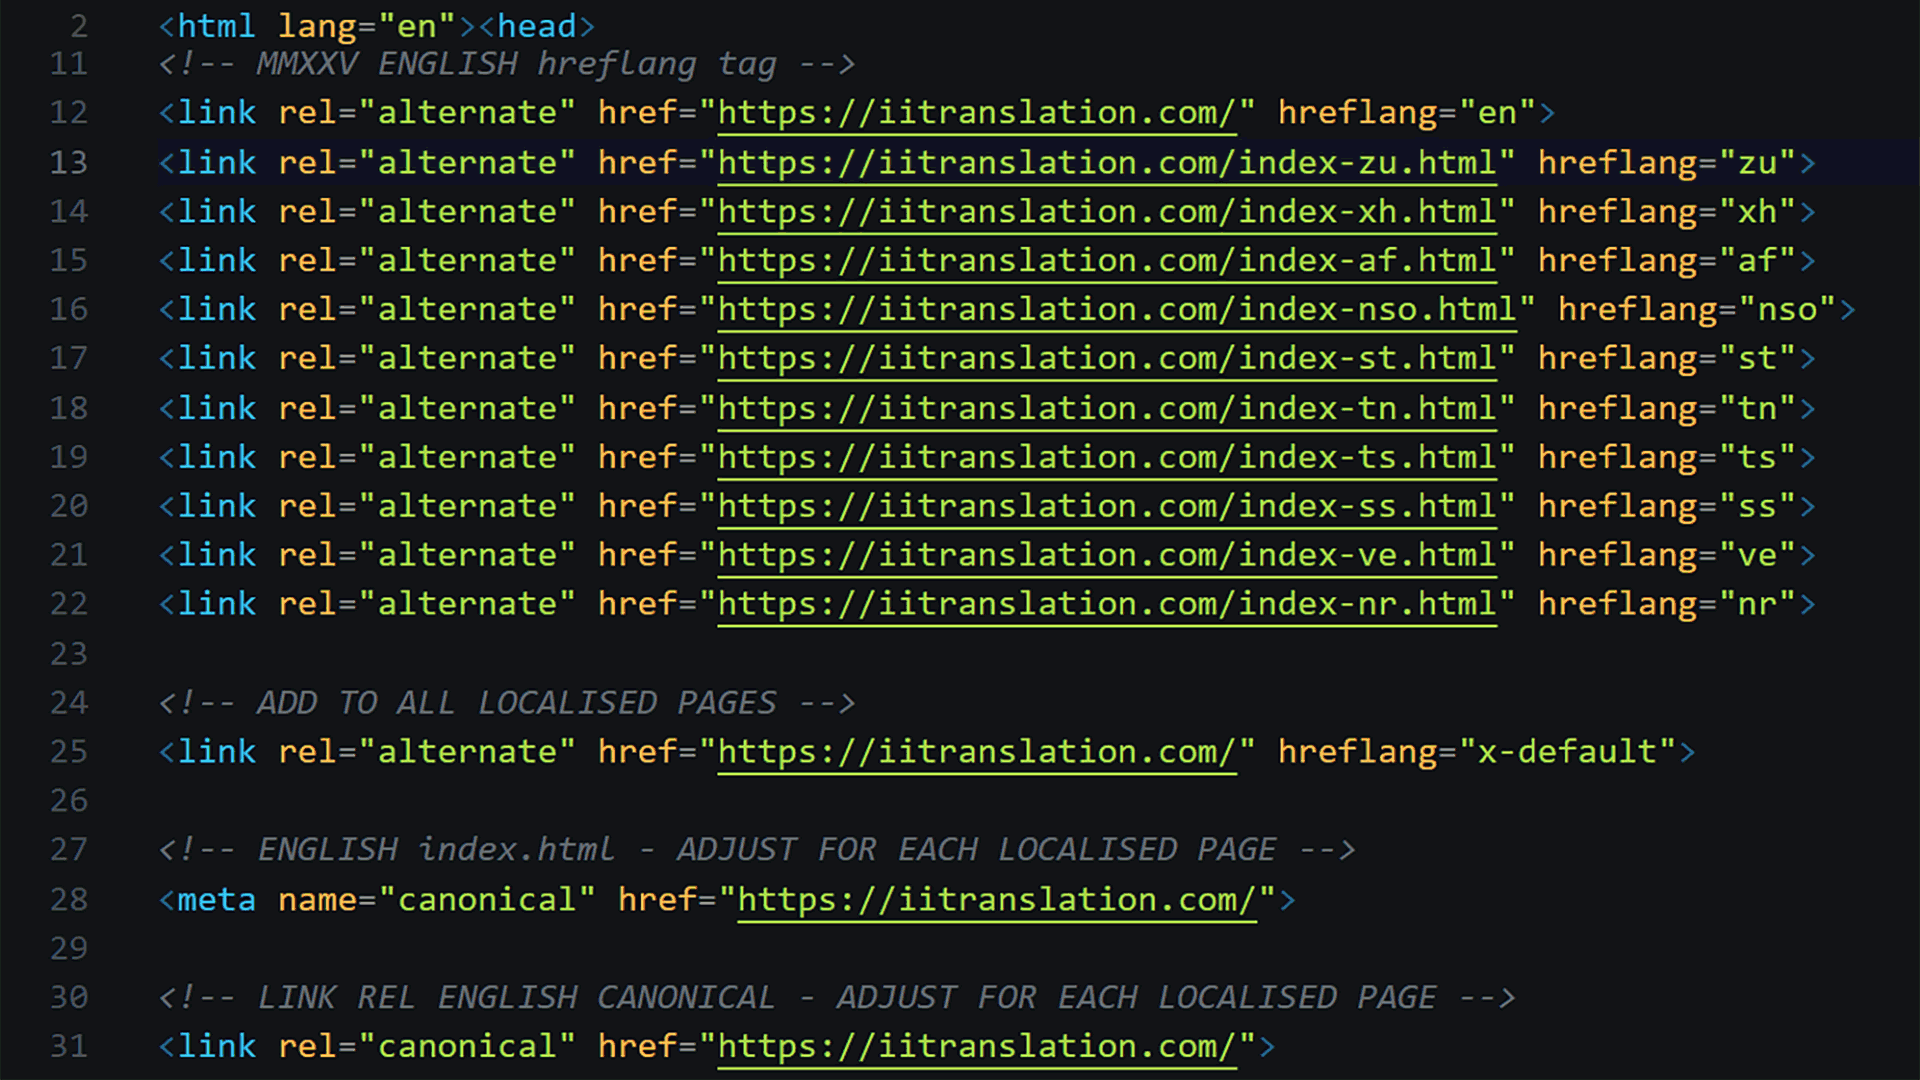1920x1080 pixels.
Task: Click the meta canonical URL
Action: 996,900
